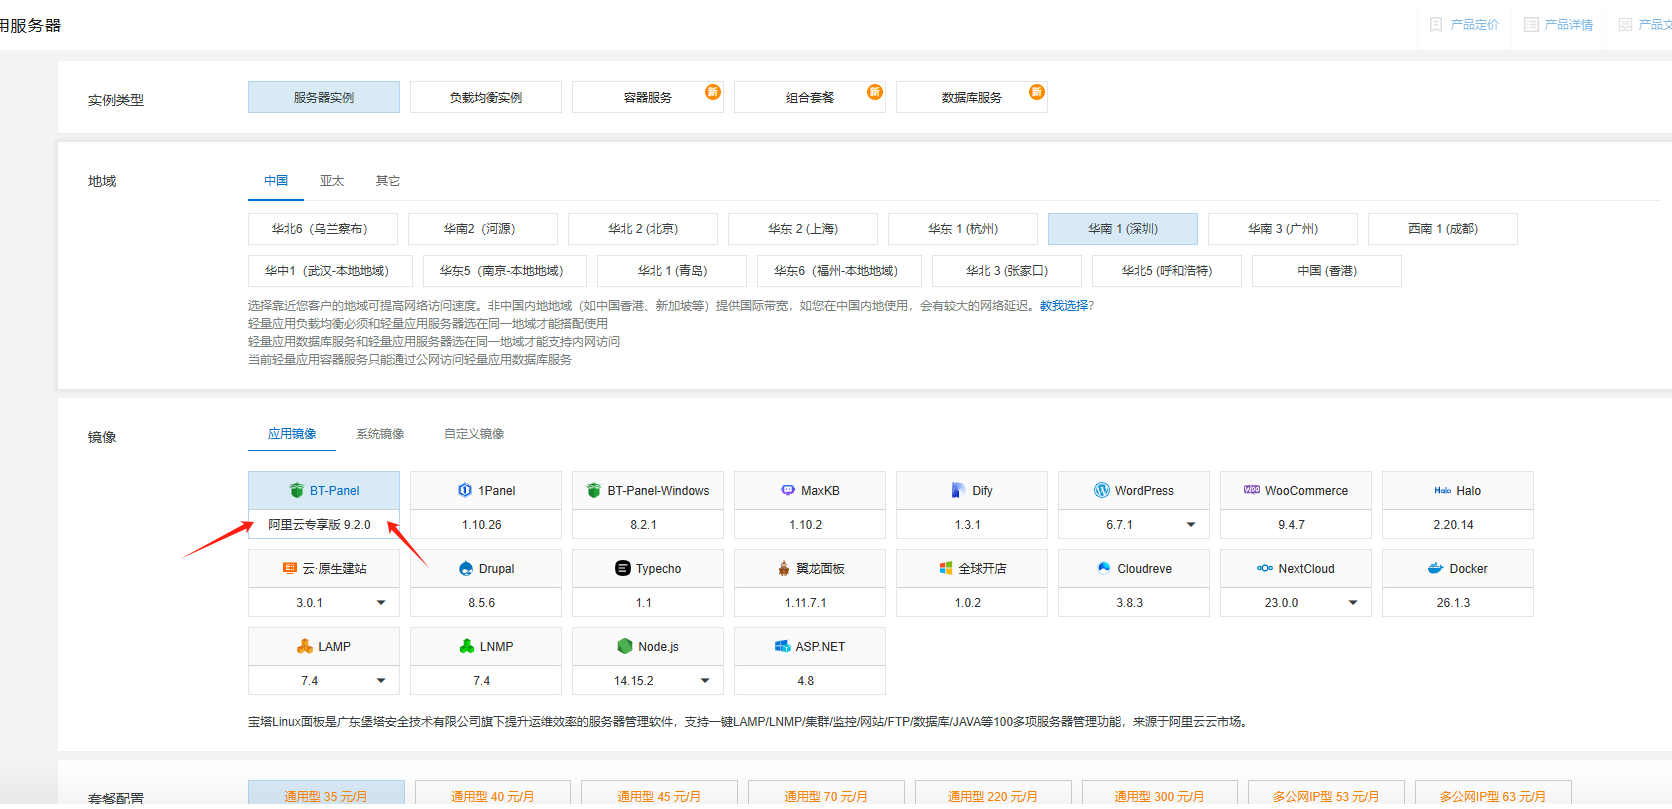Click the 产品详情 icon at top
This screenshot has height=809, width=1672.
point(1531,25)
